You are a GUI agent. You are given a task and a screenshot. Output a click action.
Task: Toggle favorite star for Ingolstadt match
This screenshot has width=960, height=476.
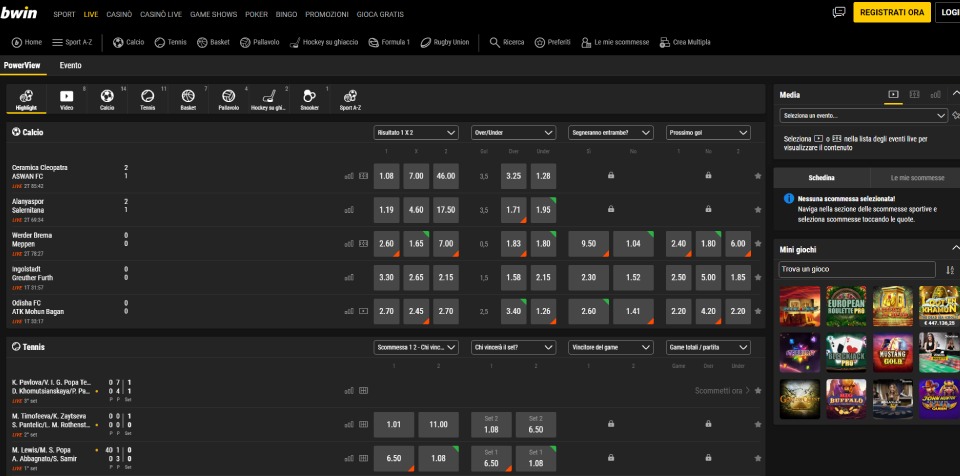click(x=758, y=278)
